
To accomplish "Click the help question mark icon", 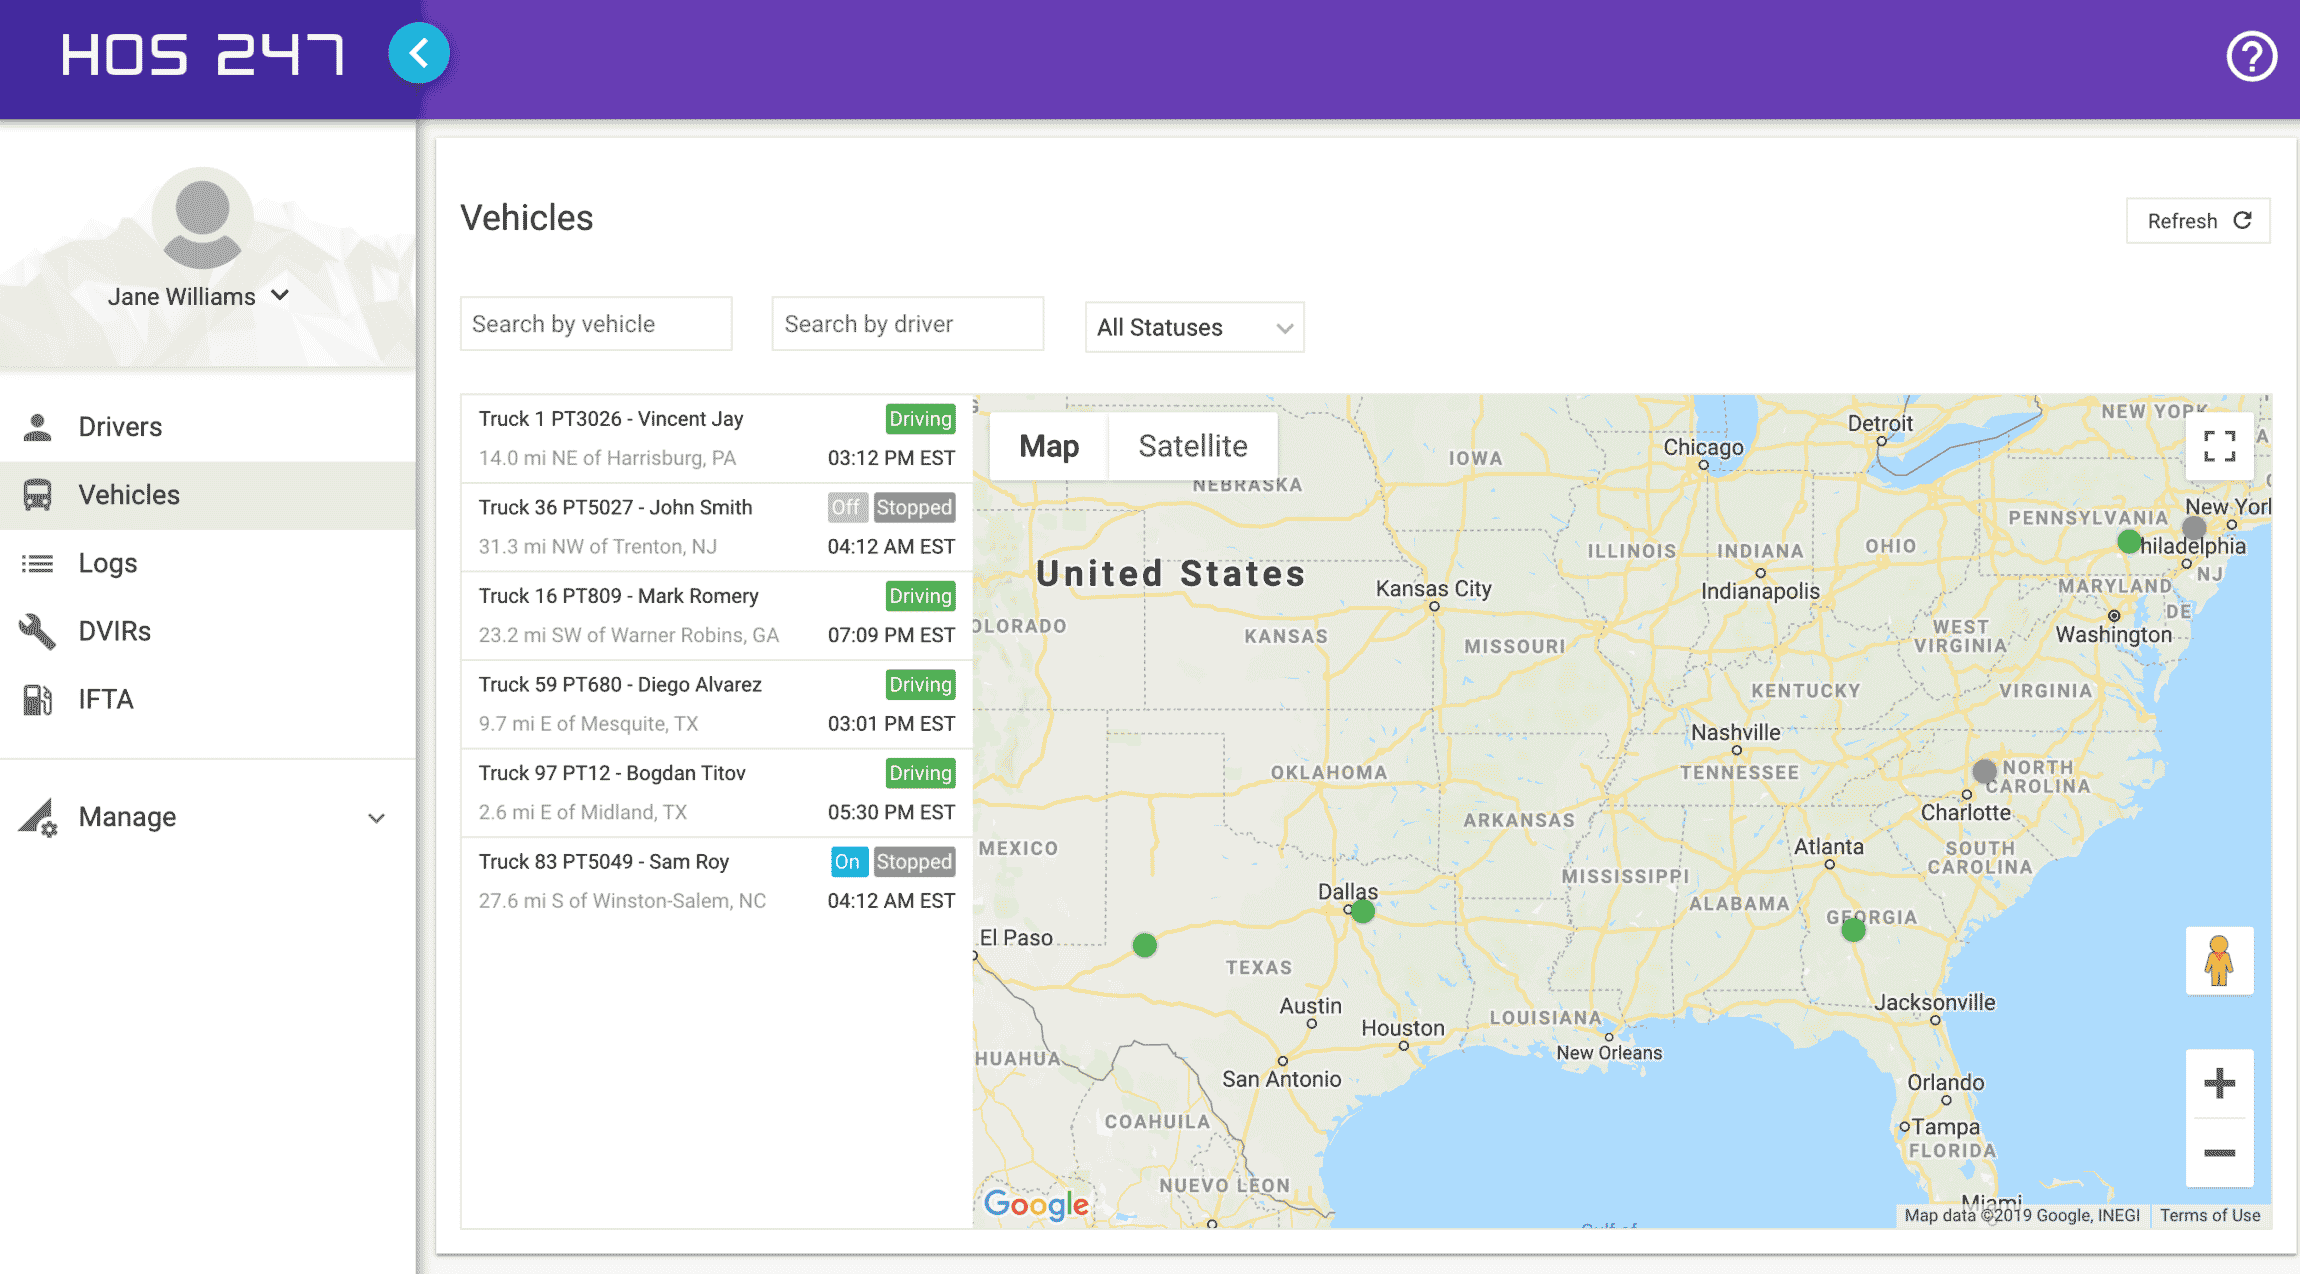I will [x=2253, y=56].
